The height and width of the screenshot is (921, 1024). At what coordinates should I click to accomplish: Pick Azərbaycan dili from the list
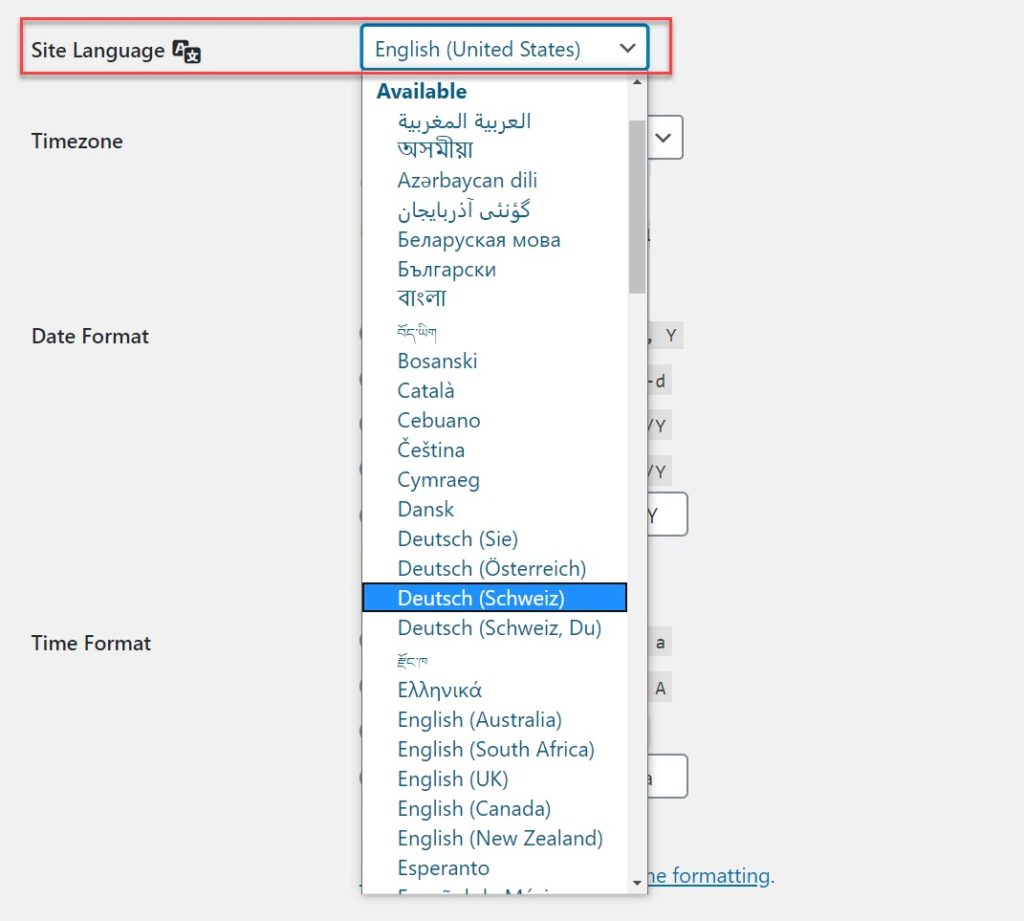click(467, 180)
